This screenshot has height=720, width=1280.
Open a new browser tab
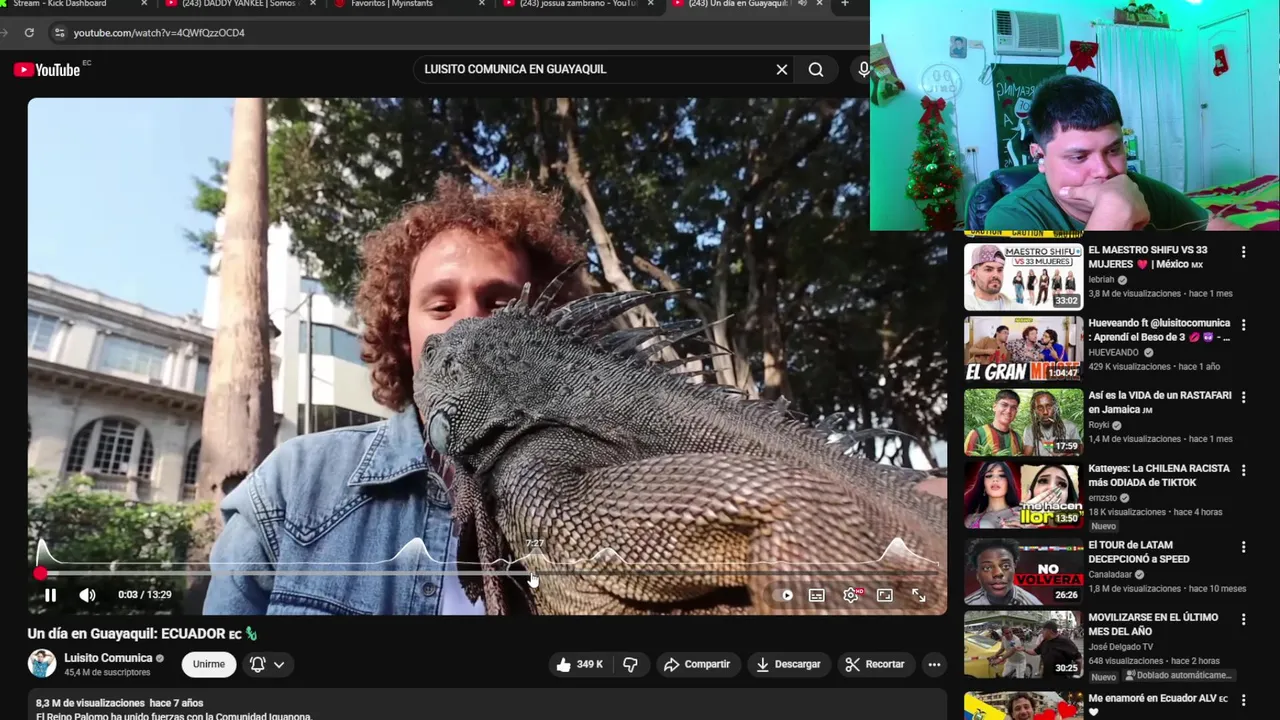coord(845,4)
